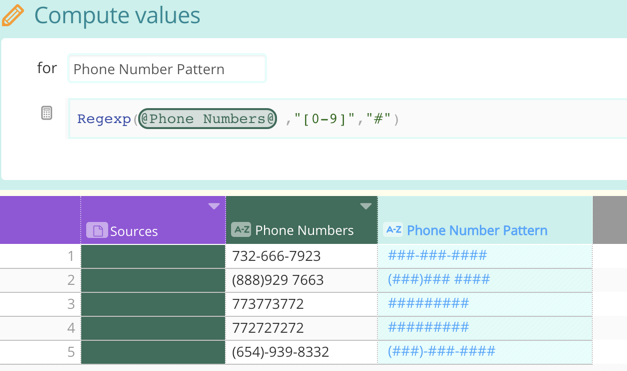Click the phone cell 773773772
Image resolution: width=627 pixels, height=371 pixels.
pos(302,304)
